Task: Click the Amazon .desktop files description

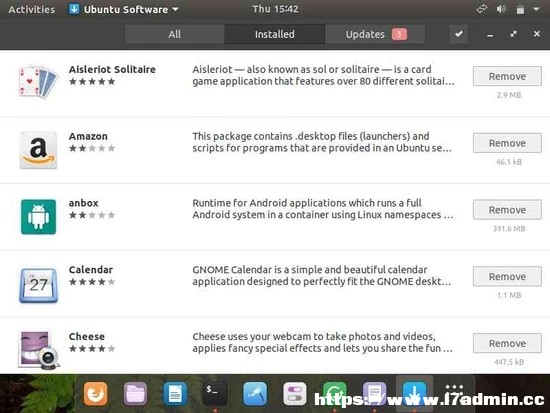Action: tap(322, 142)
